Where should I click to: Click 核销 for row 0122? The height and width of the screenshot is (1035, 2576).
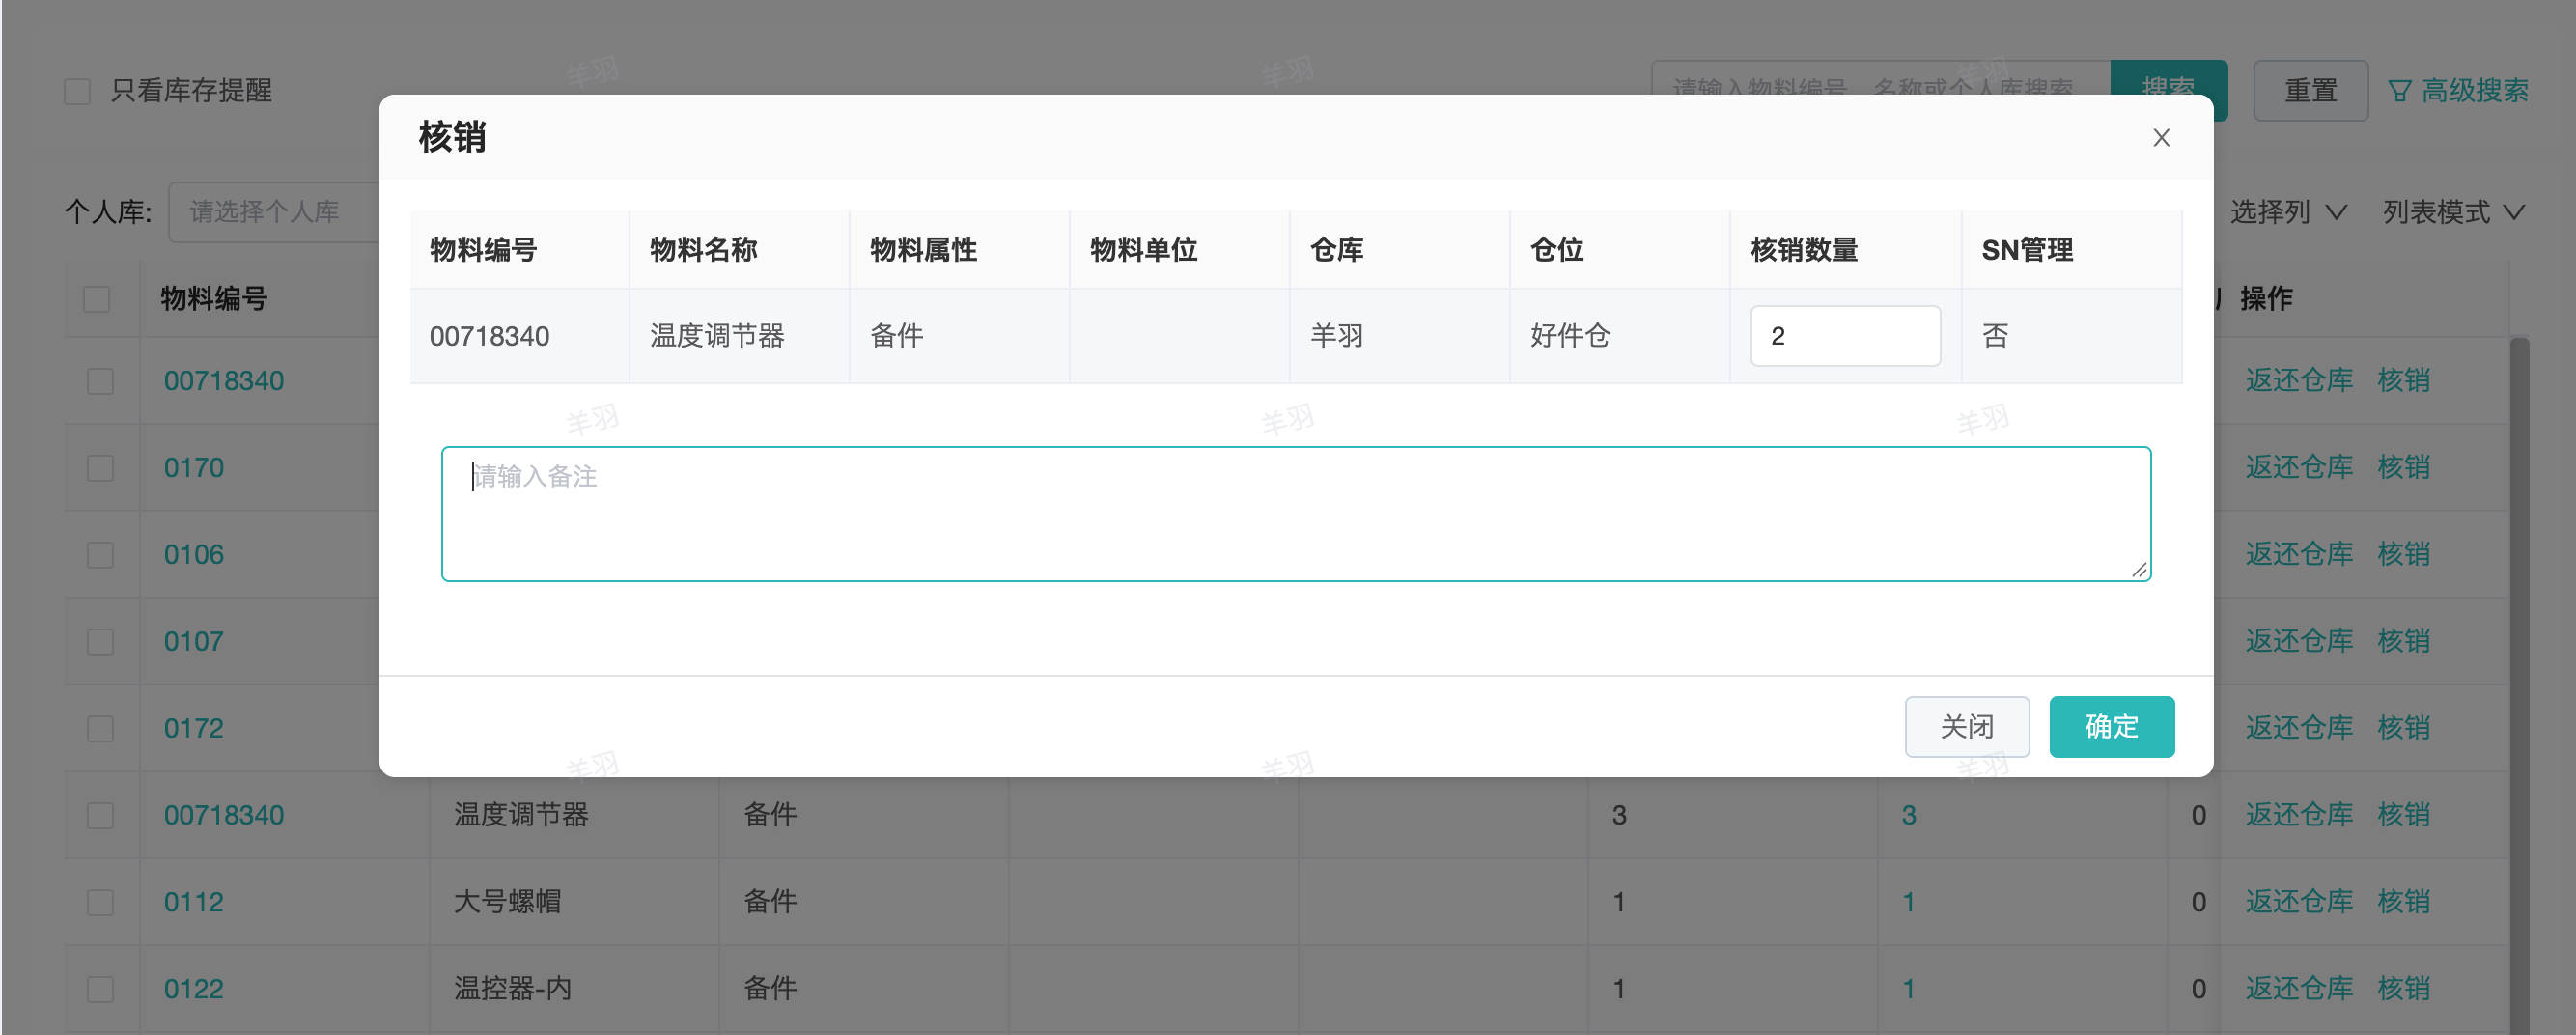click(2404, 989)
